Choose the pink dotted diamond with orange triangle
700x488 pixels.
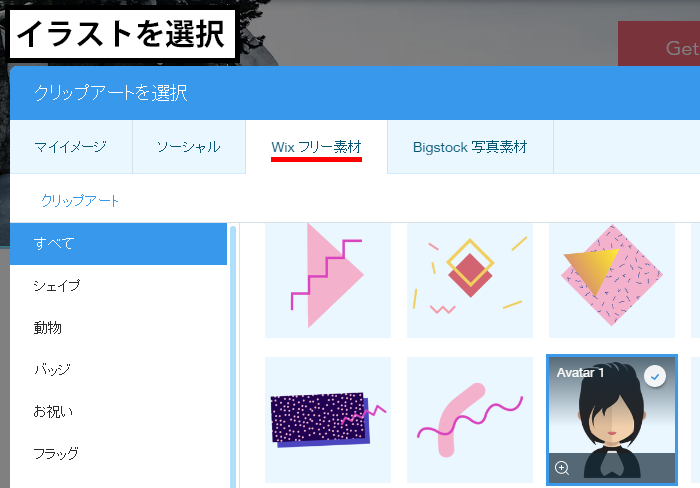612,280
